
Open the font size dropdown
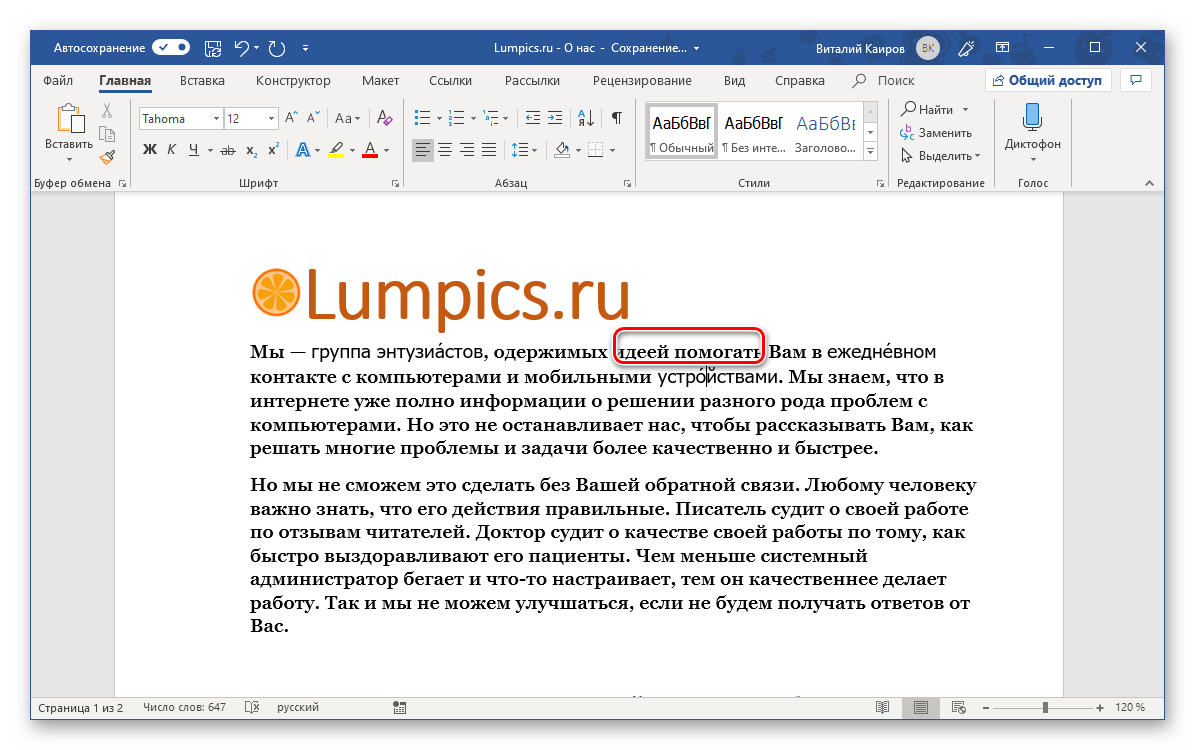[x=271, y=119]
